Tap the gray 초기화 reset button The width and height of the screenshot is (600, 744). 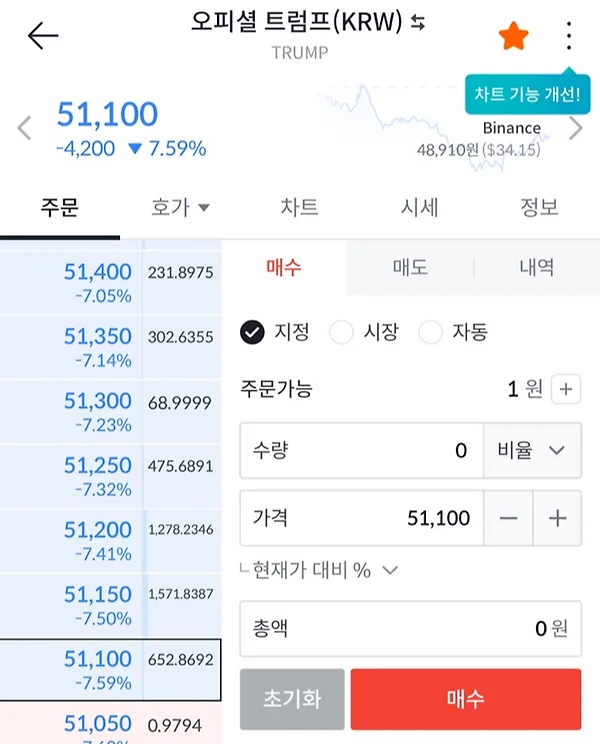pos(292,699)
